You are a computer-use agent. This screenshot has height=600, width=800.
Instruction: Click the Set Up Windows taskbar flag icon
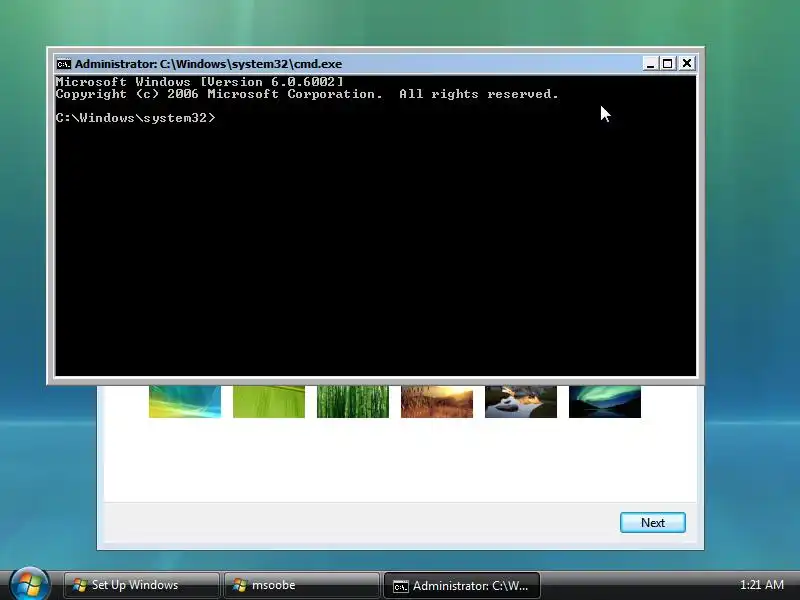(80, 585)
